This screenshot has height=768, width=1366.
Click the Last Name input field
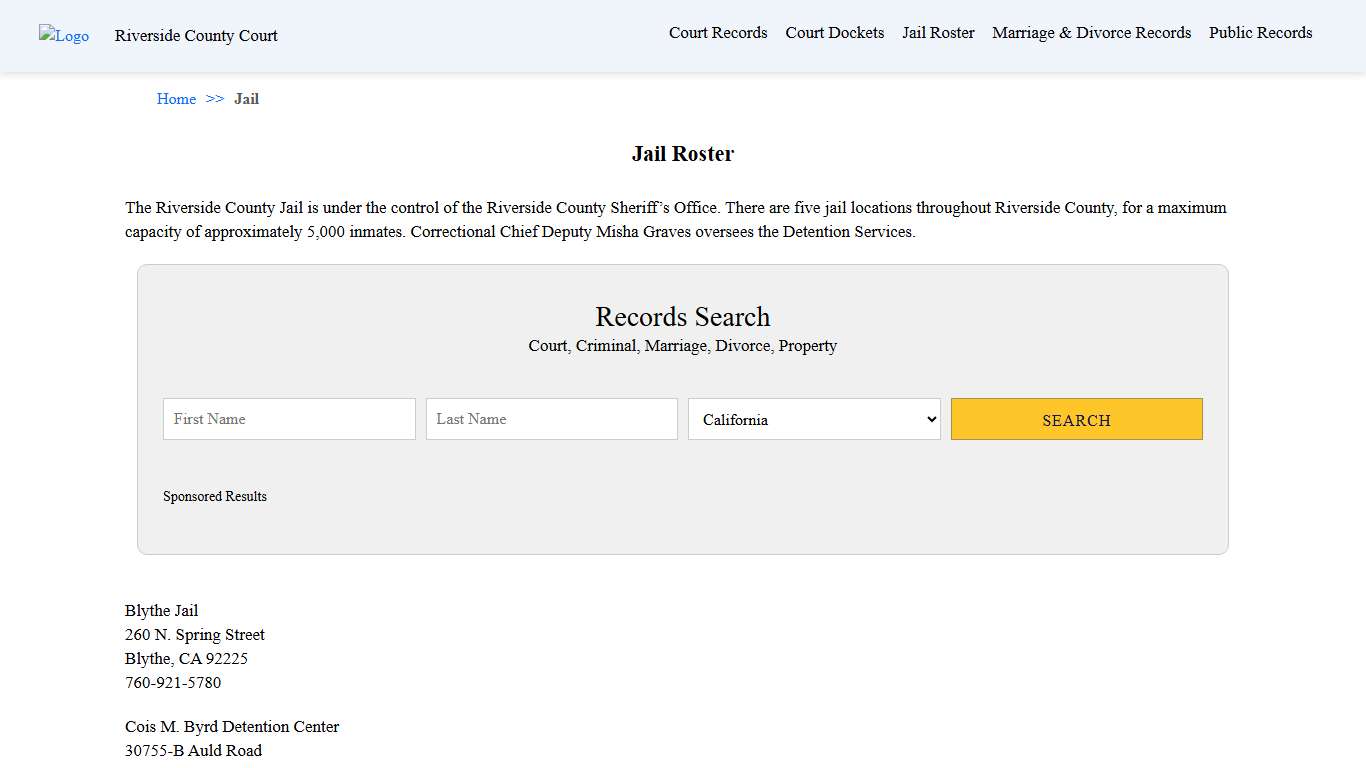pyautogui.click(x=551, y=419)
